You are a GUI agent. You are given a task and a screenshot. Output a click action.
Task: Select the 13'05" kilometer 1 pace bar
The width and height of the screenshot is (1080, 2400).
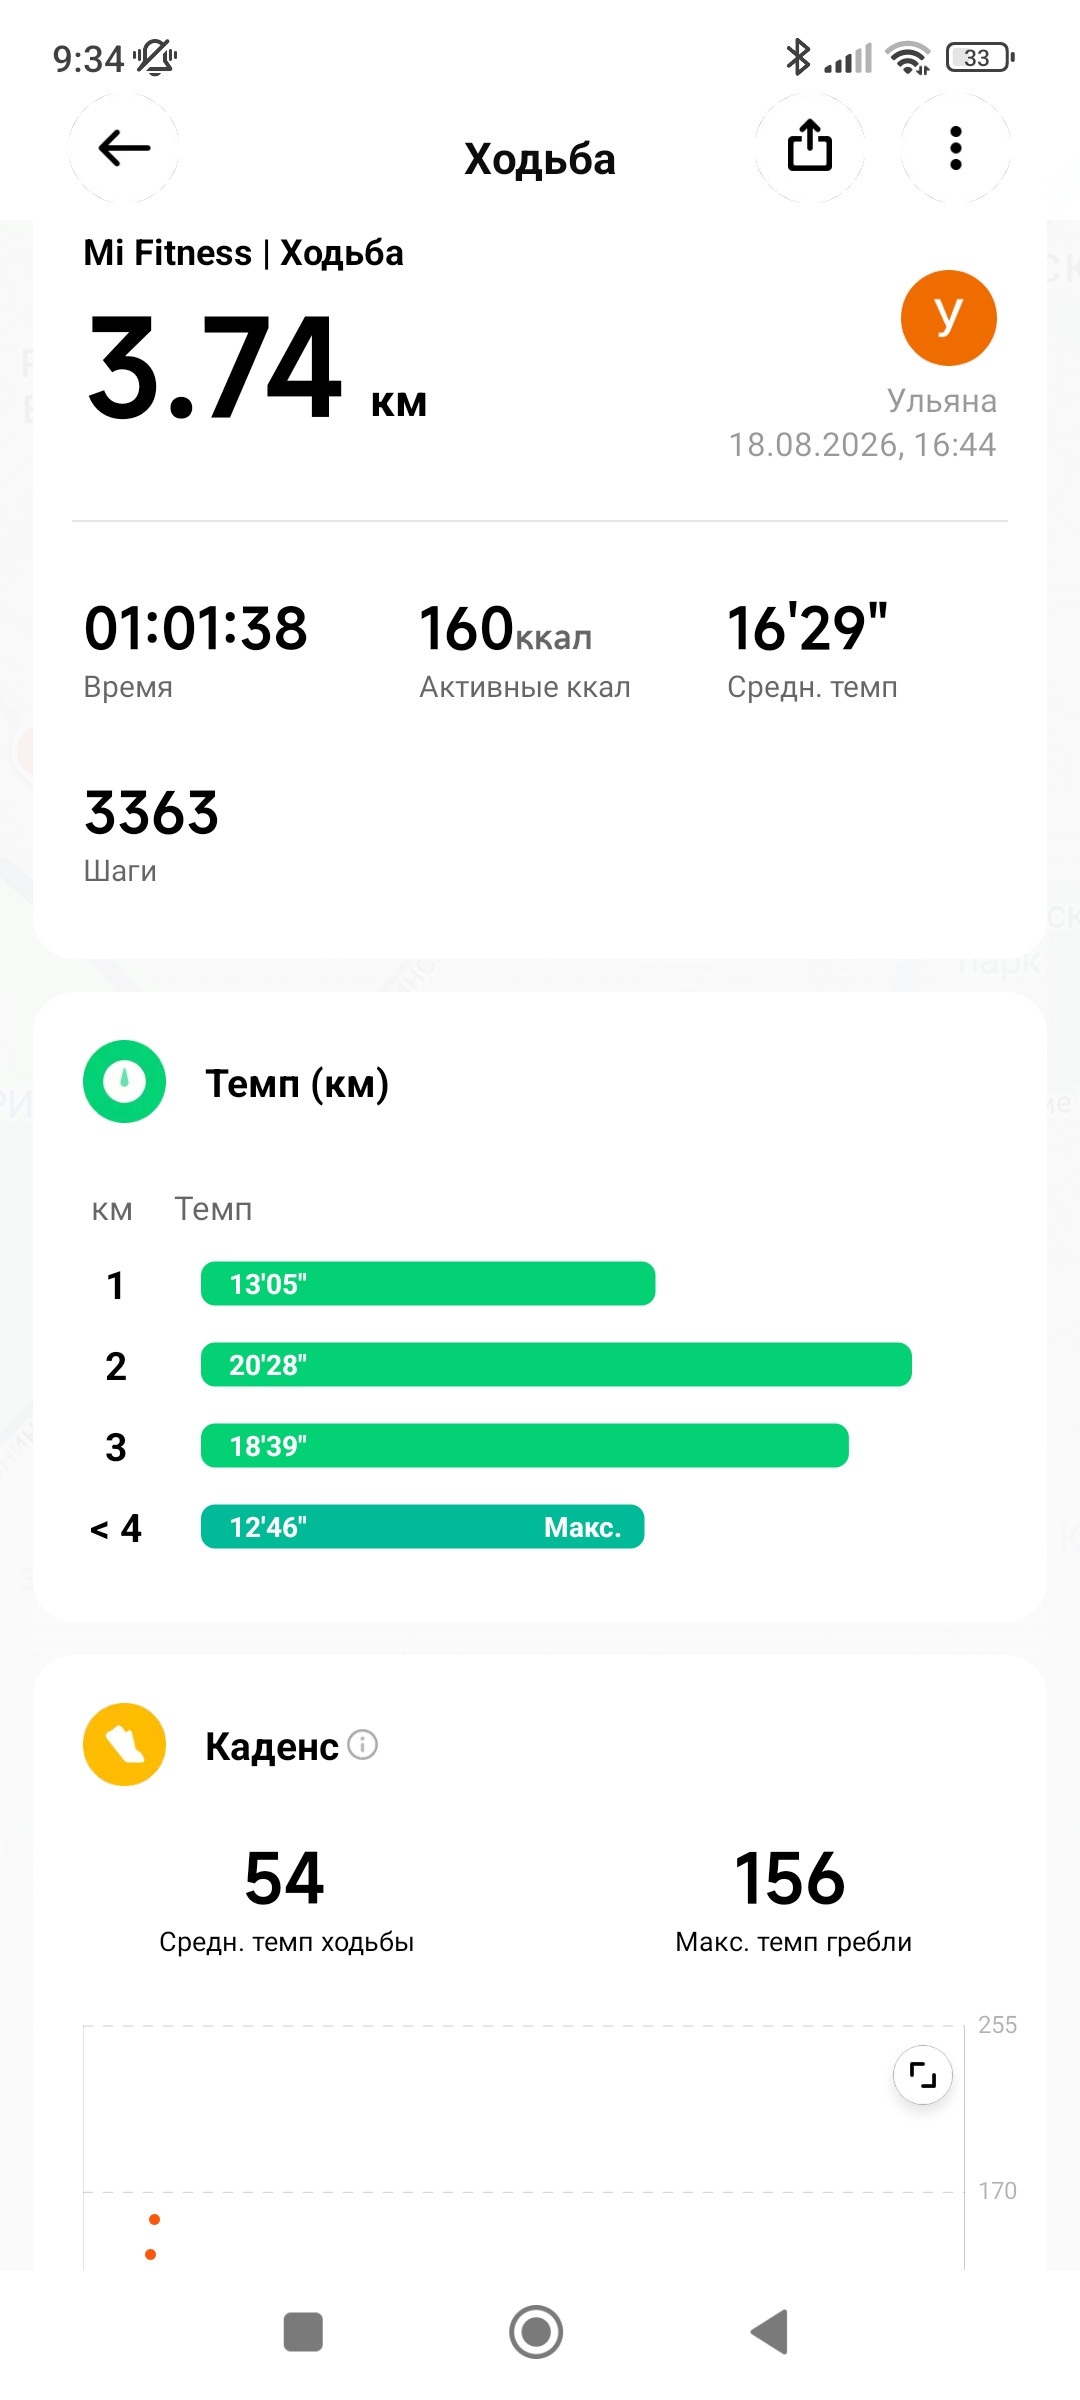coord(428,1283)
